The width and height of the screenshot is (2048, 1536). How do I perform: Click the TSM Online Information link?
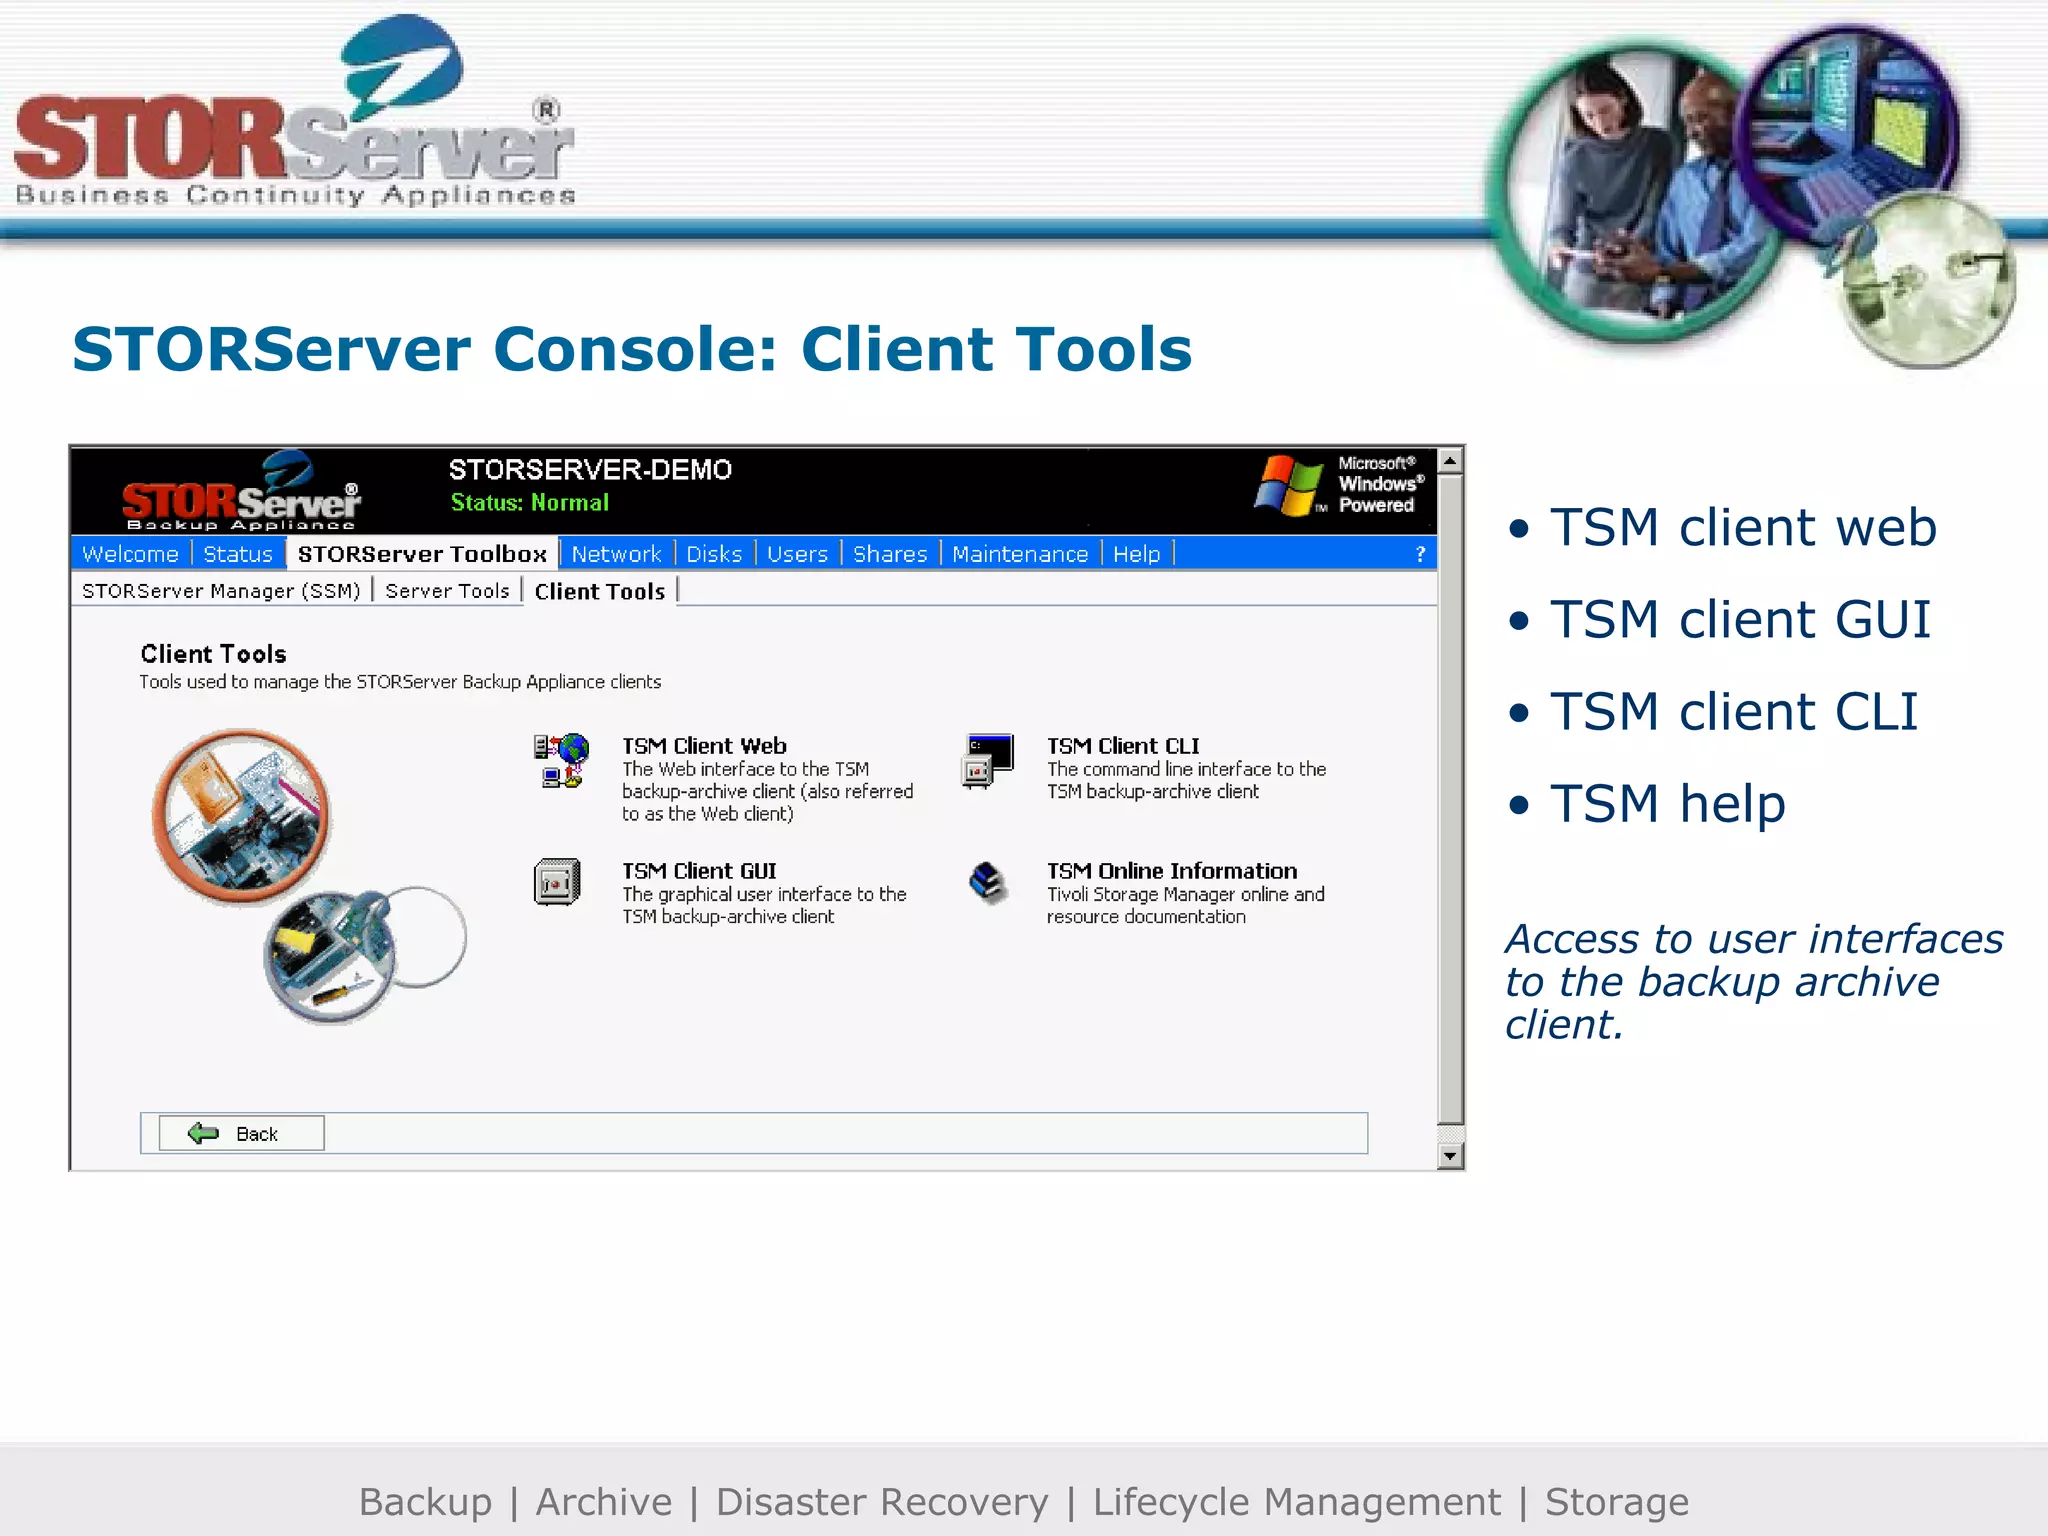click(1172, 871)
